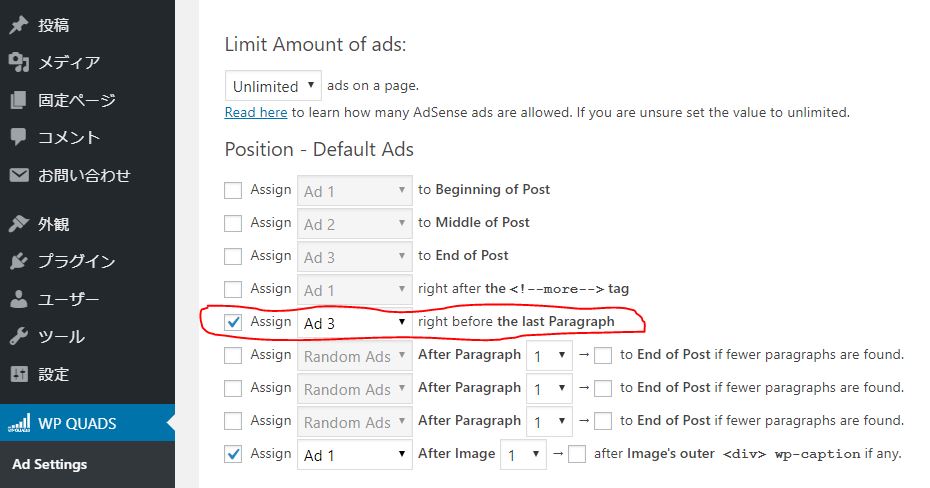This screenshot has height=488, width=930.
Task: Follow the Read here link
Action: pyautogui.click(x=256, y=112)
